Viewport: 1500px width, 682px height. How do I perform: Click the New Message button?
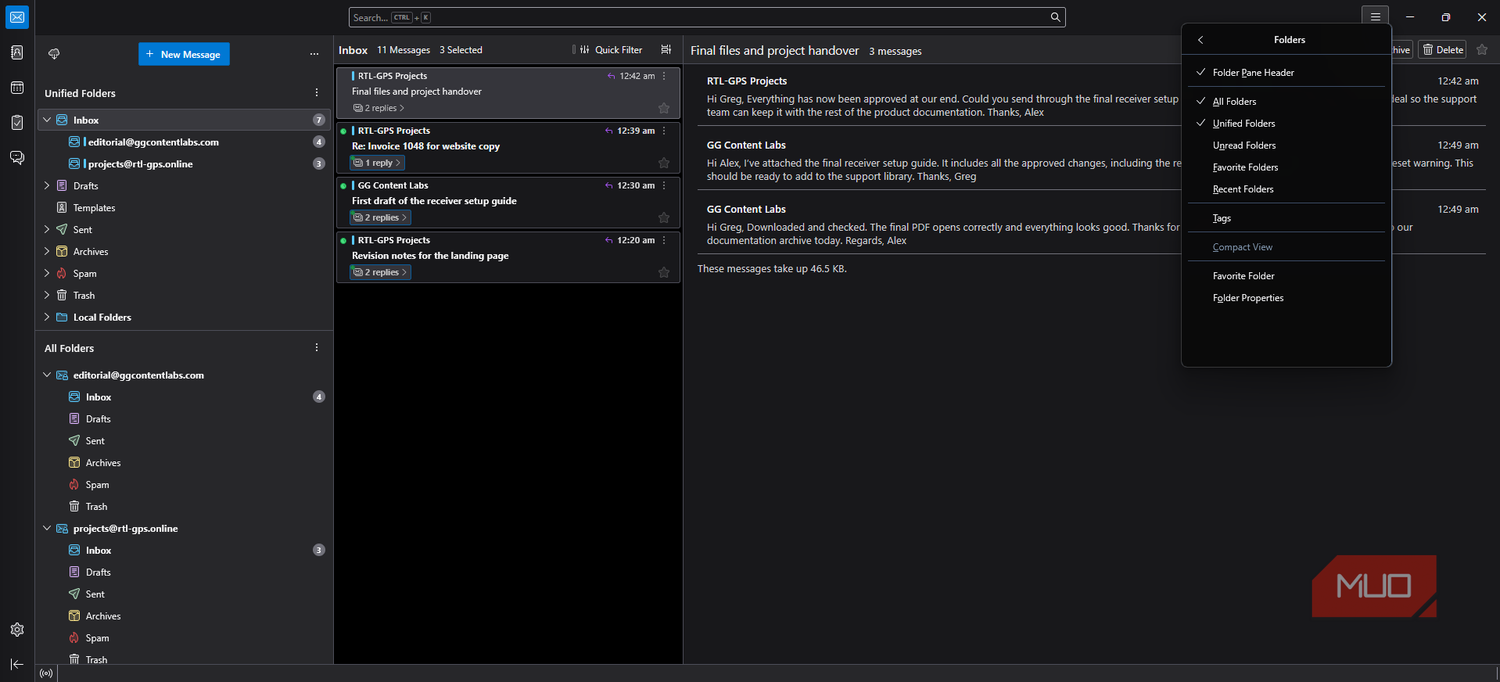184,54
